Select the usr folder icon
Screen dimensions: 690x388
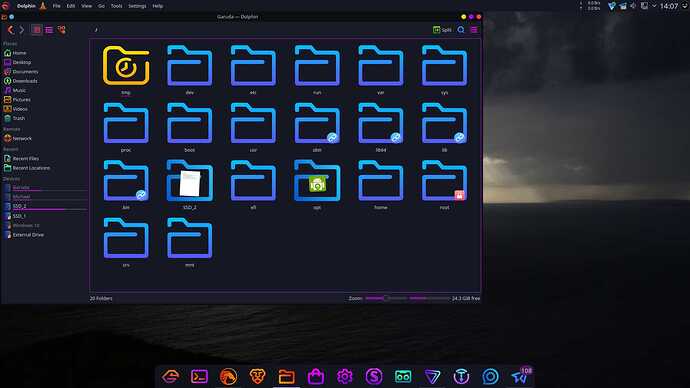(x=253, y=123)
